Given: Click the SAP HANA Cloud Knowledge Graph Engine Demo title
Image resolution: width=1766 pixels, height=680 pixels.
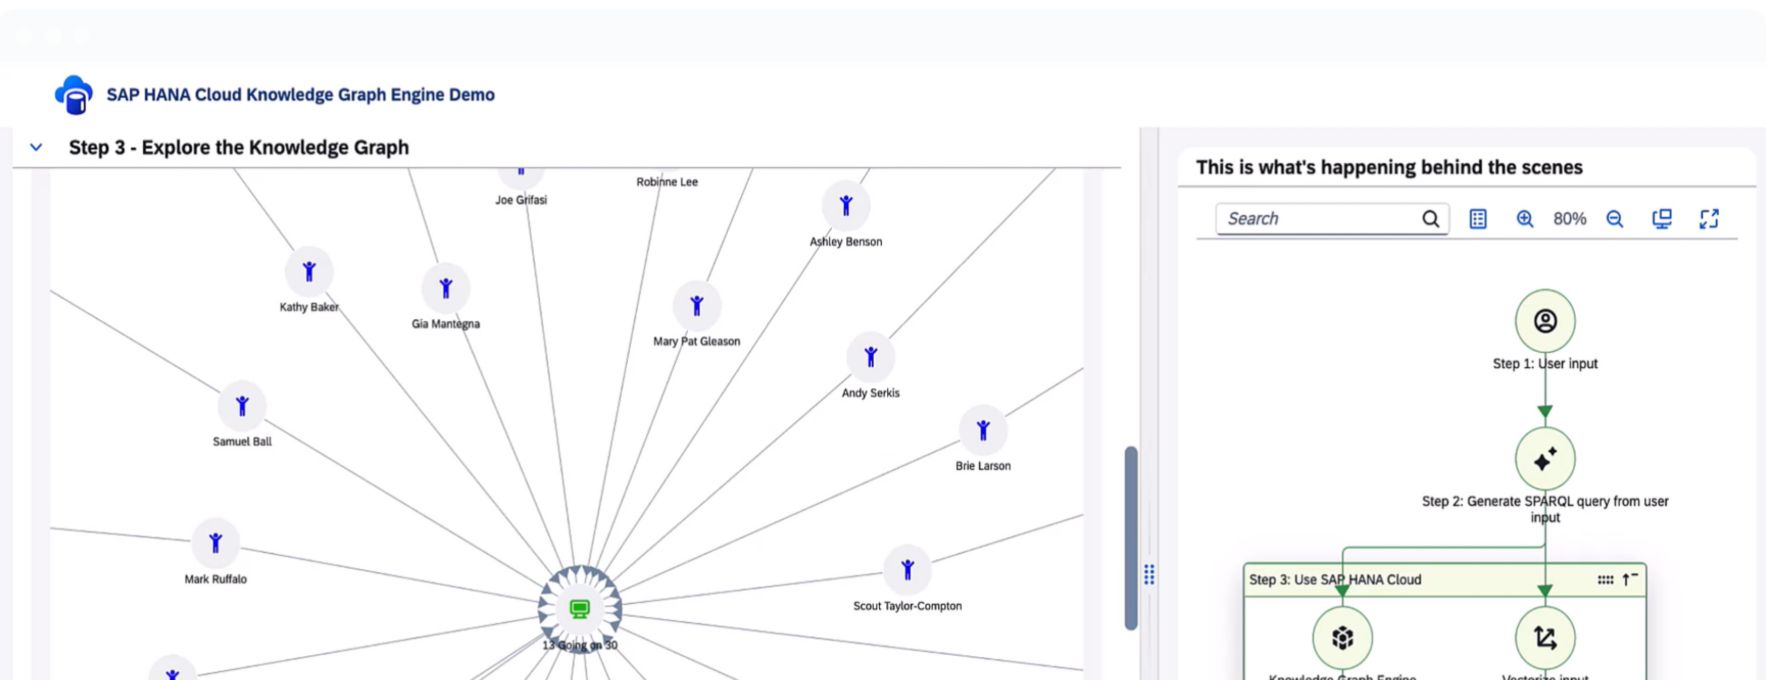Looking at the screenshot, I should (x=301, y=95).
